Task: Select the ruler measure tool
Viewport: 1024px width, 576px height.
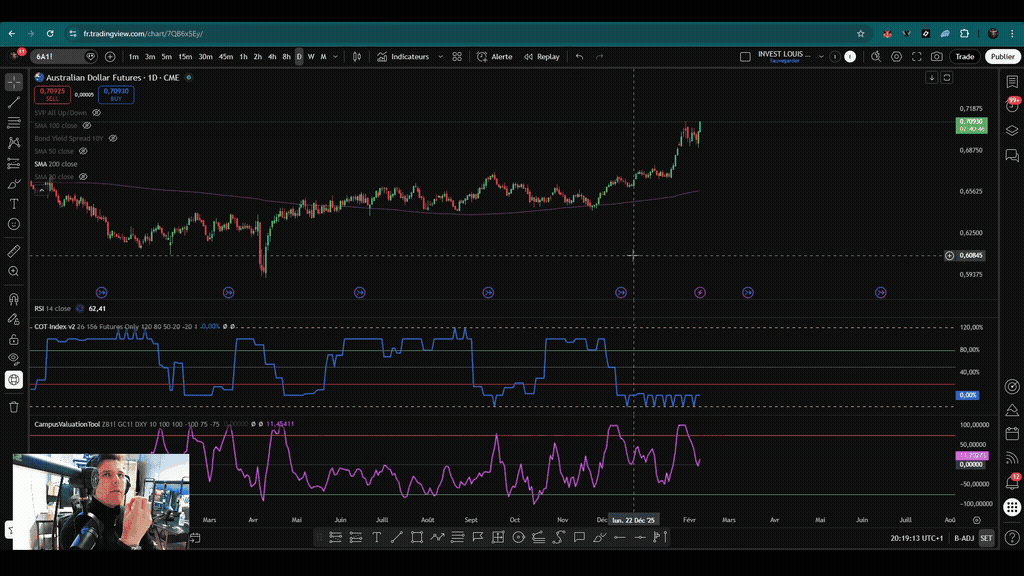Action: pyautogui.click(x=14, y=251)
